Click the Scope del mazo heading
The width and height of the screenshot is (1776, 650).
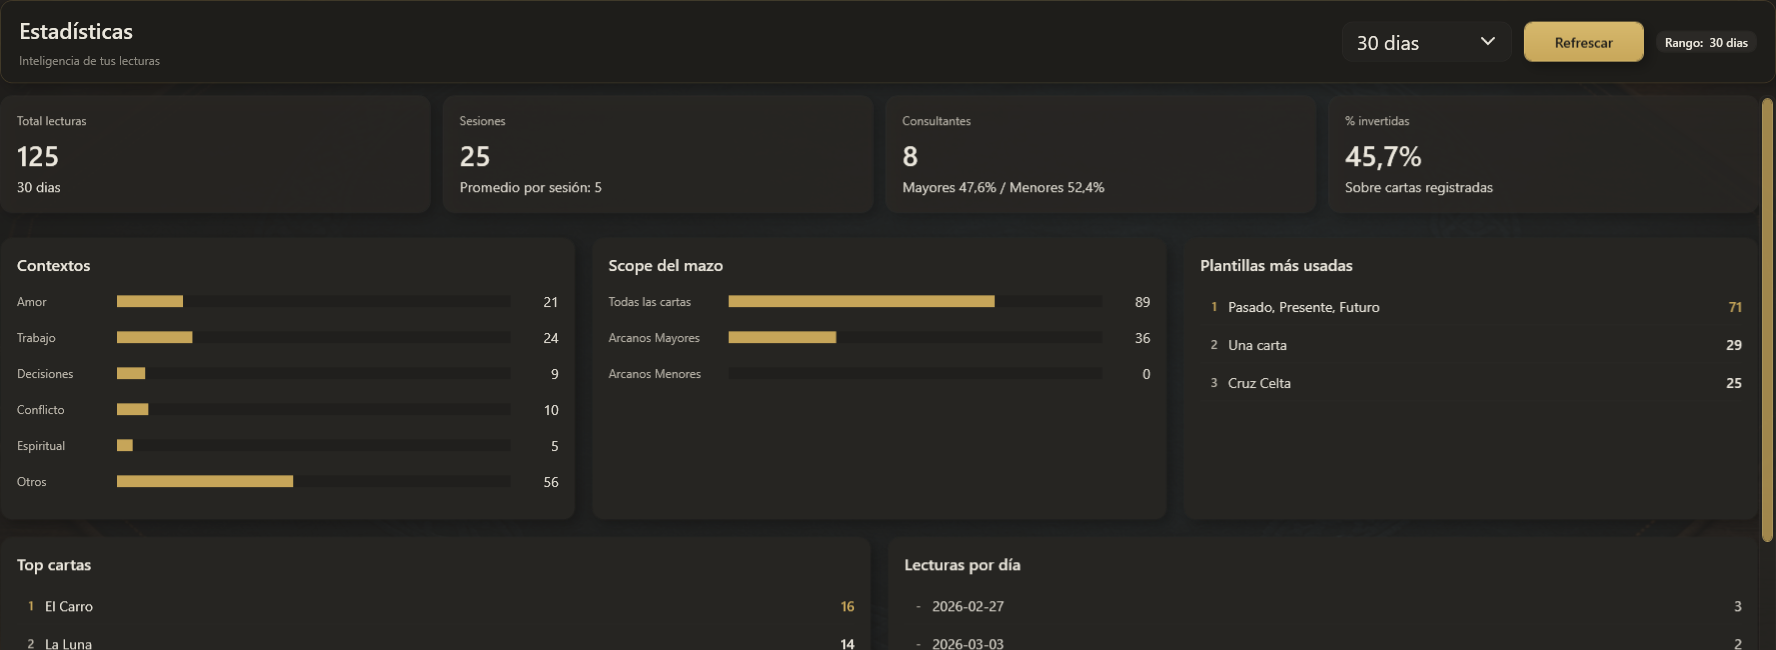(666, 266)
